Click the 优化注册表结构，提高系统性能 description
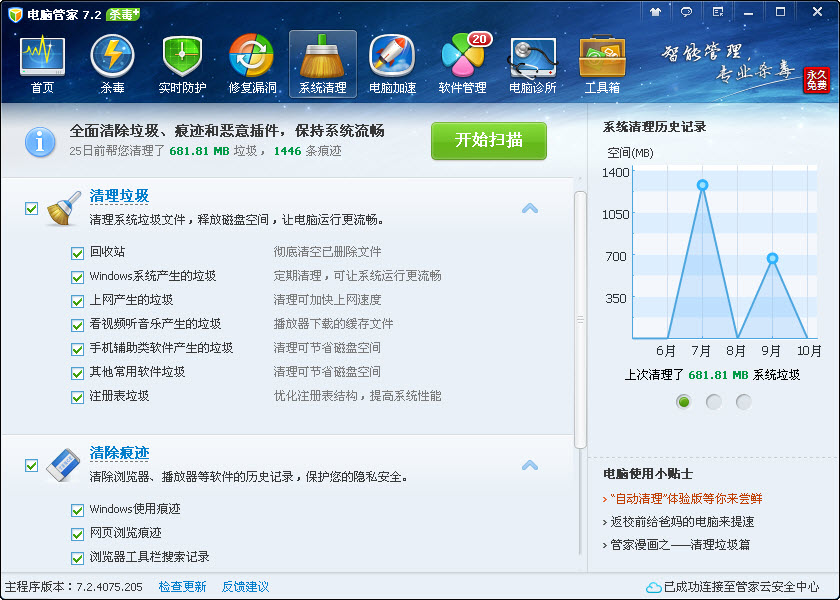The height and width of the screenshot is (600, 840). tap(357, 396)
